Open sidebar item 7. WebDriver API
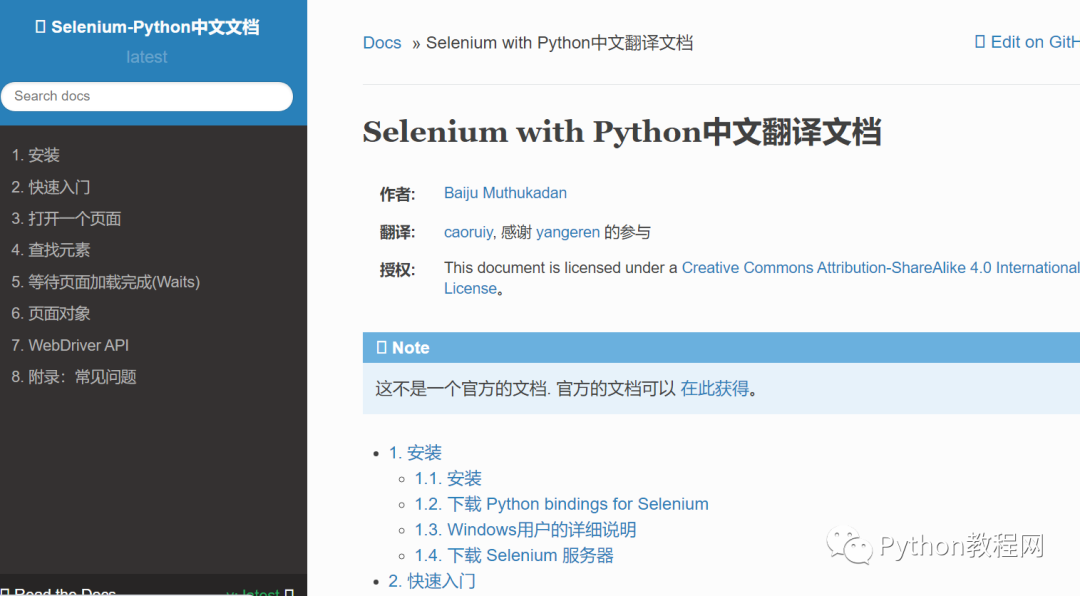The height and width of the screenshot is (596, 1080). (70, 345)
